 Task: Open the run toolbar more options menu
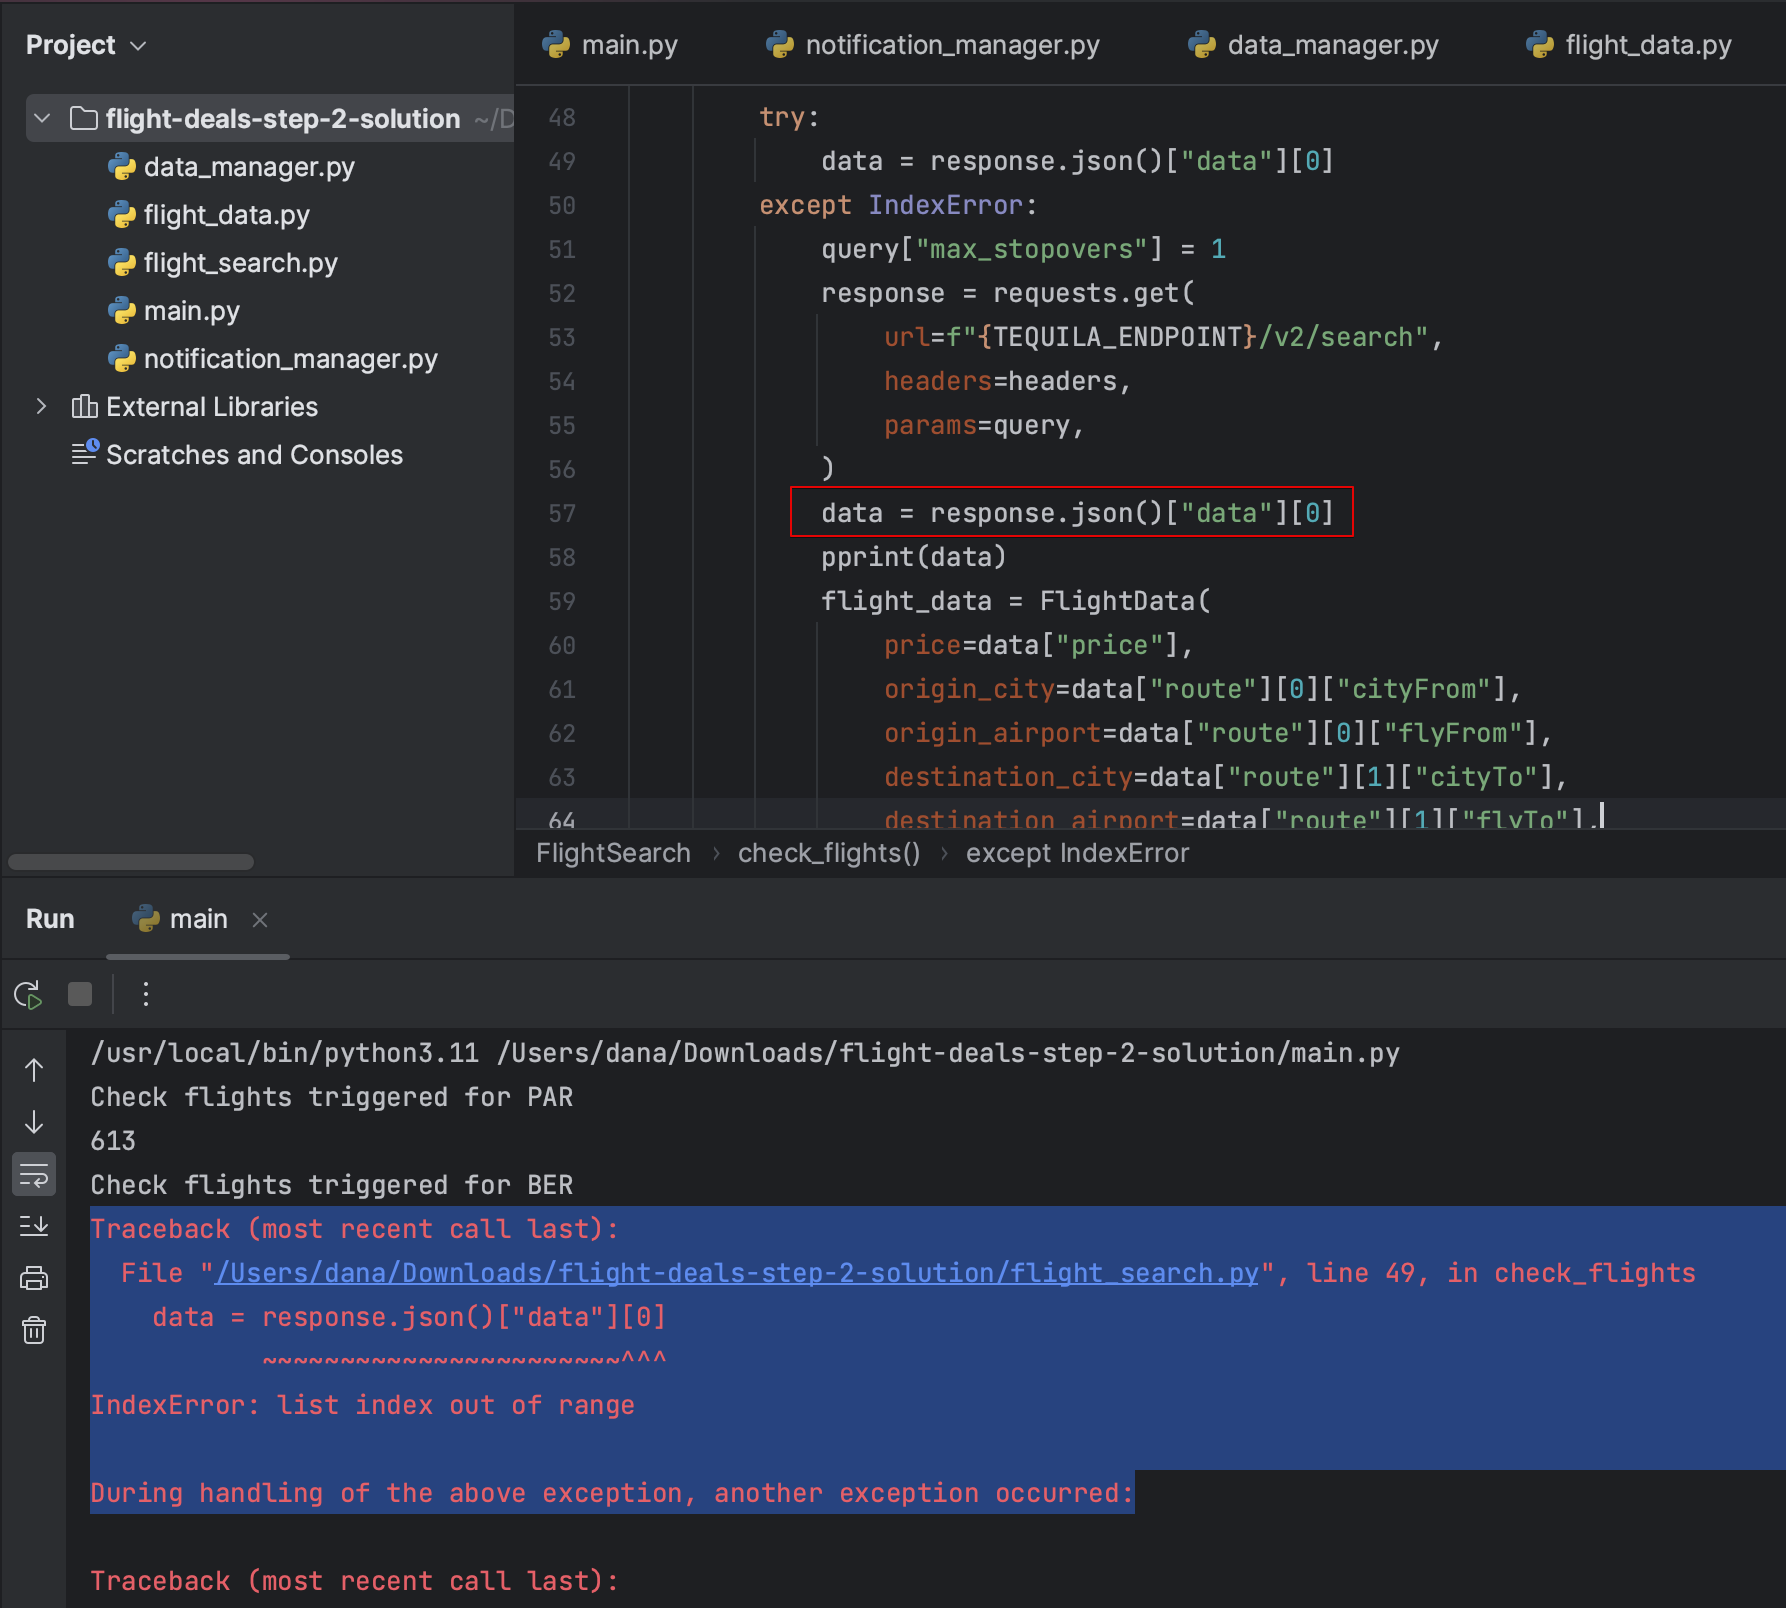(146, 994)
